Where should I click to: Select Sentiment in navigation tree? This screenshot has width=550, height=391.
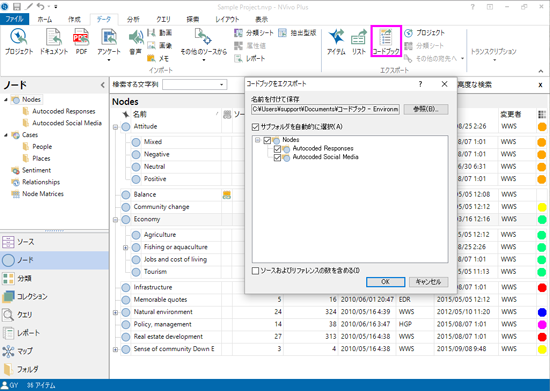tap(36, 170)
